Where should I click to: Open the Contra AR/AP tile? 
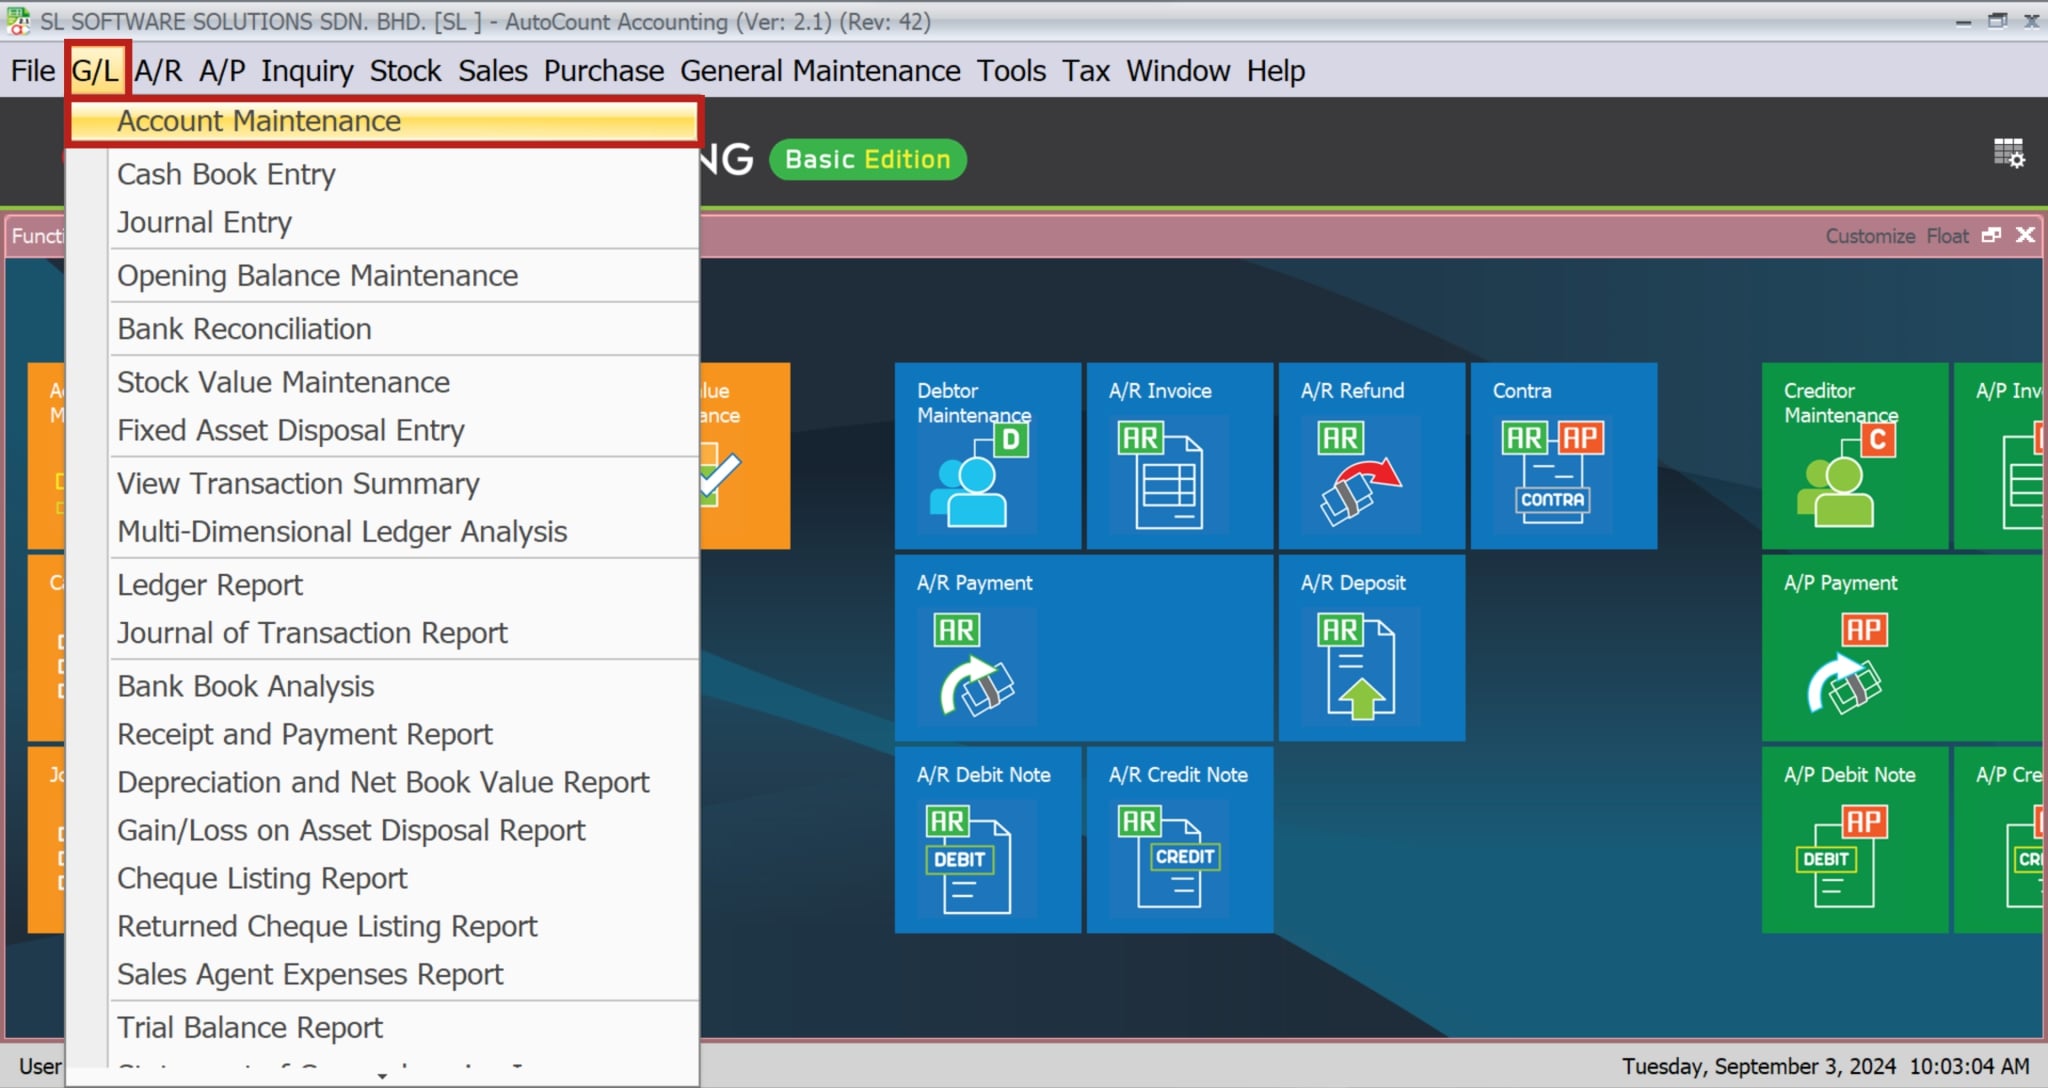(1562, 456)
